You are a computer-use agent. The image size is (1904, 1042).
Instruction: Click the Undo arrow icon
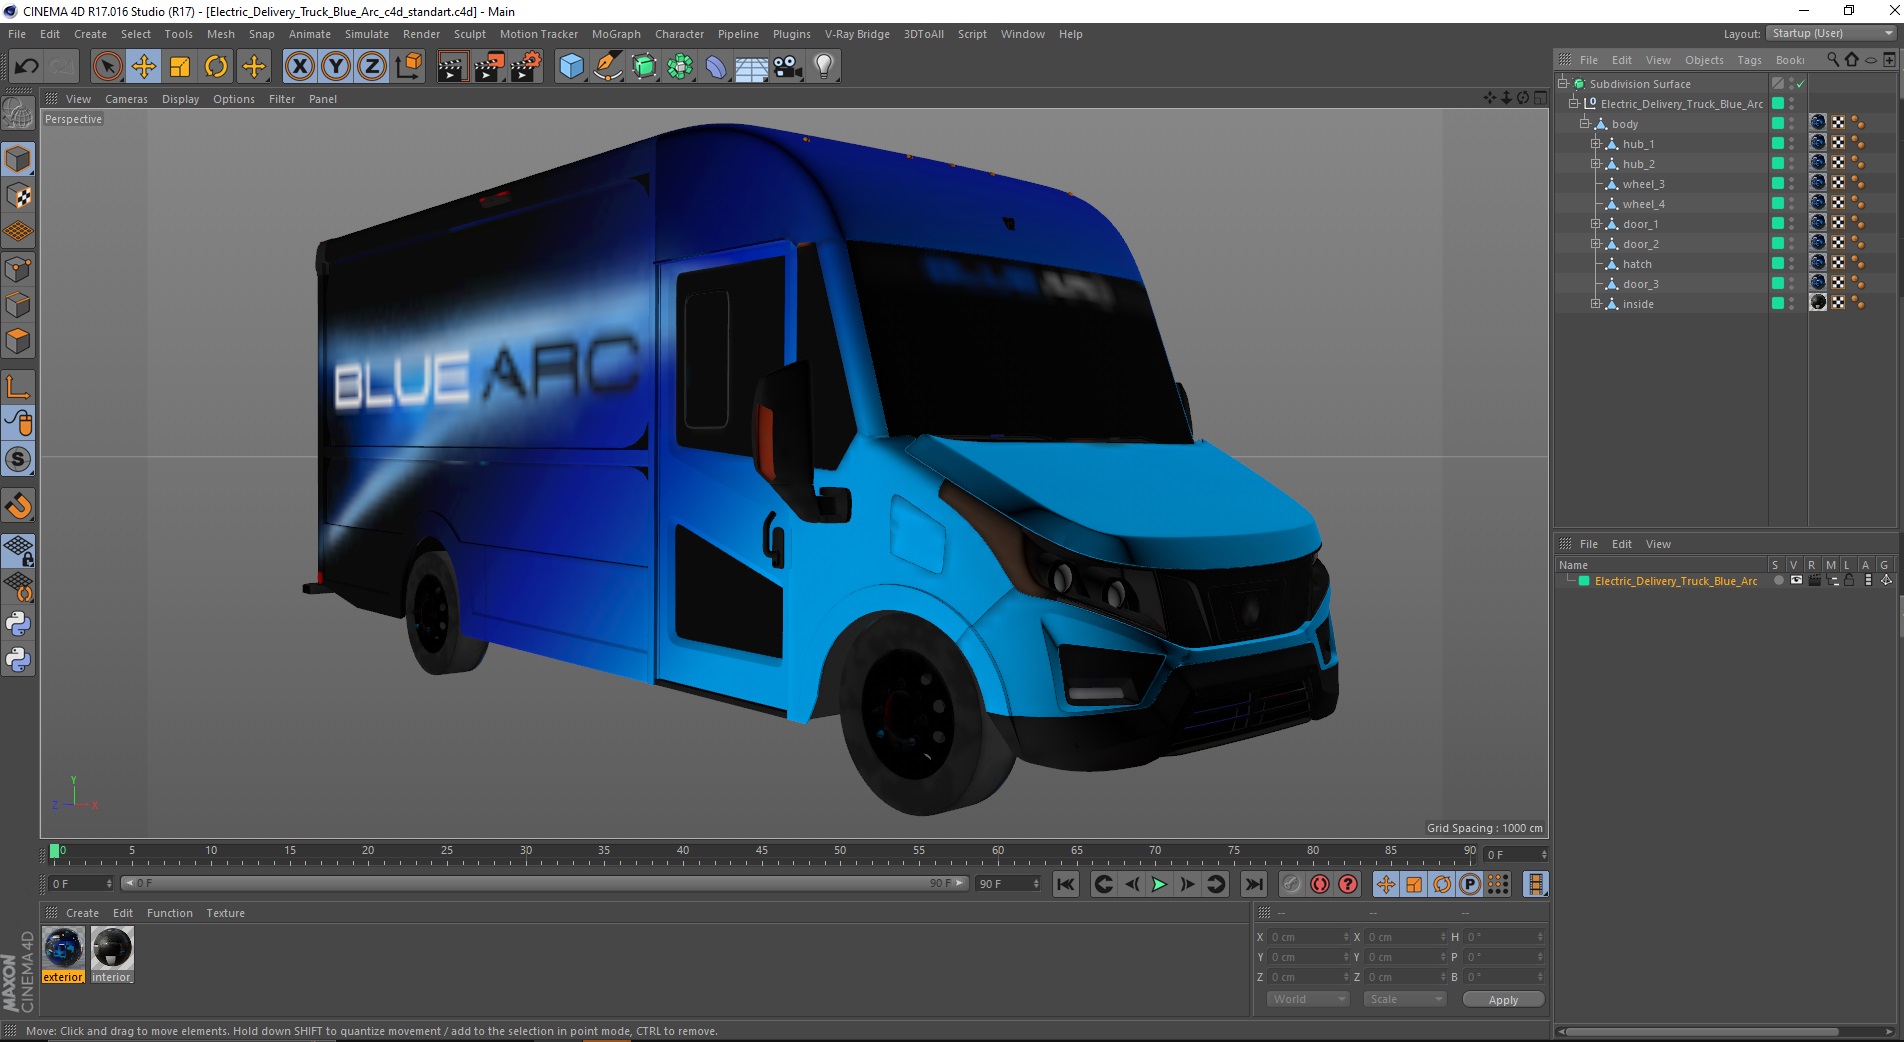coord(26,67)
